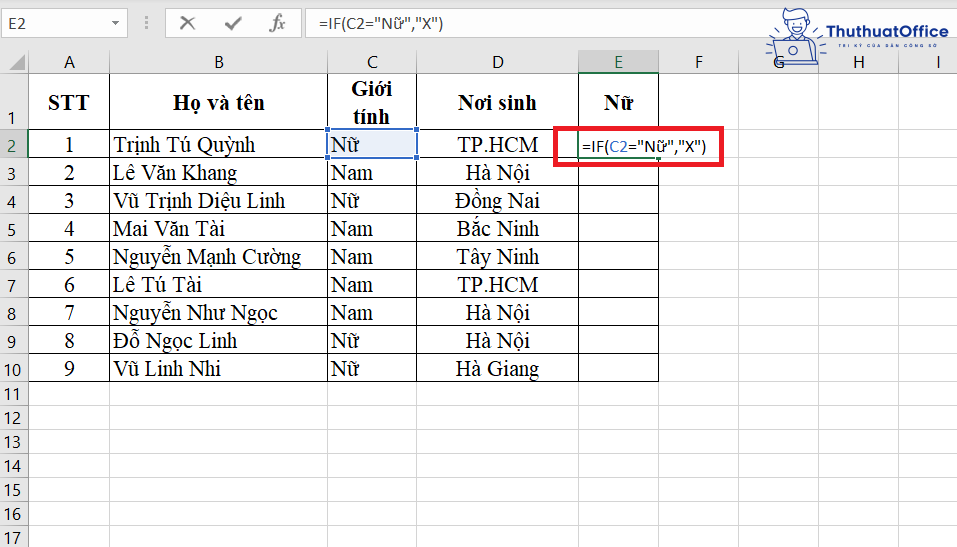Click inside the formula bar text

coord(381,23)
